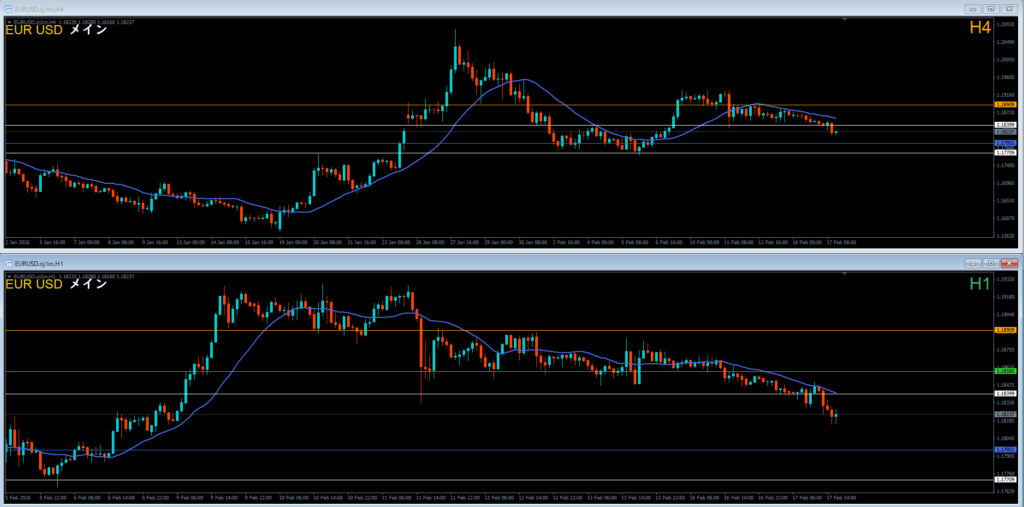Select the blue price level label on H4 chart
The height and width of the screenshot is (507, 1024).
point(1005,143)
